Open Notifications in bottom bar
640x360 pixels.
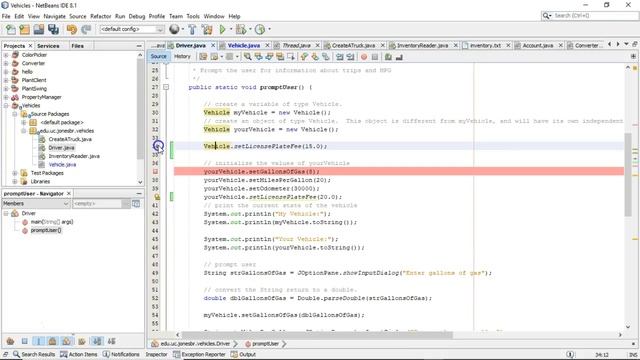pyautogui.click(x=121, y=354)
